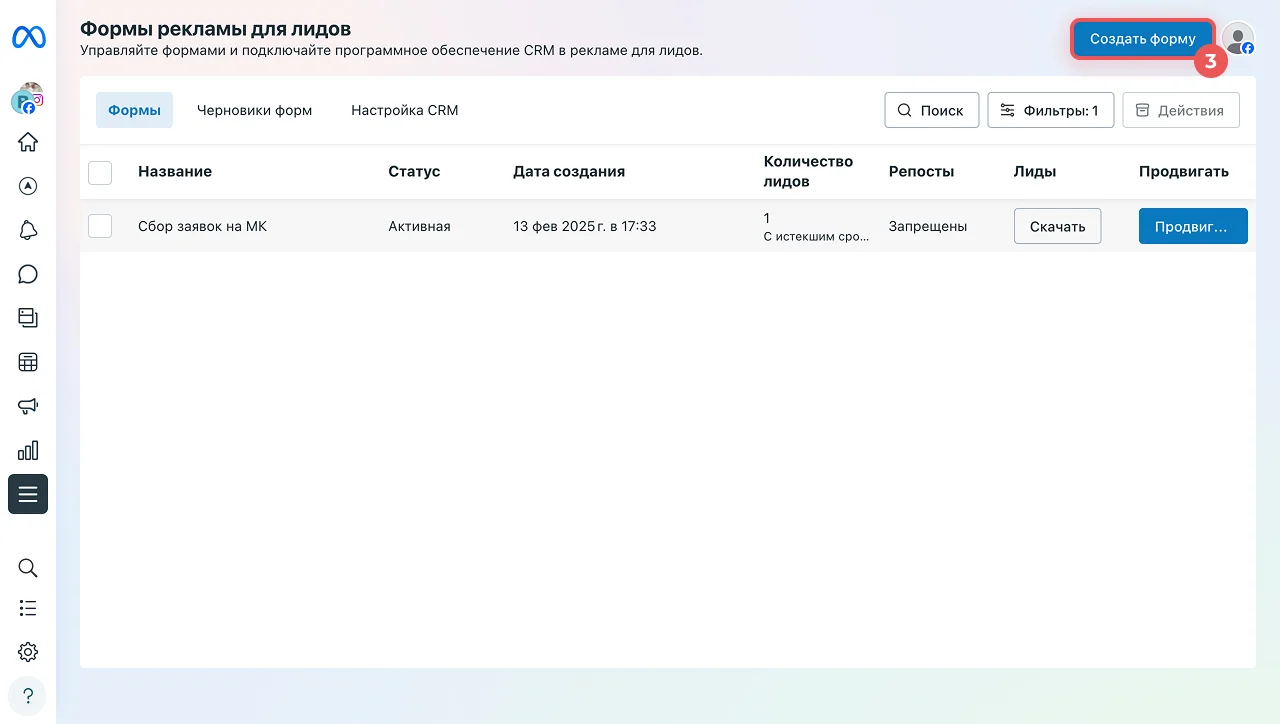Open the All tools hamburger menu icon
The width and height of the screenshot is (1280, 724).
click(28, 494)
